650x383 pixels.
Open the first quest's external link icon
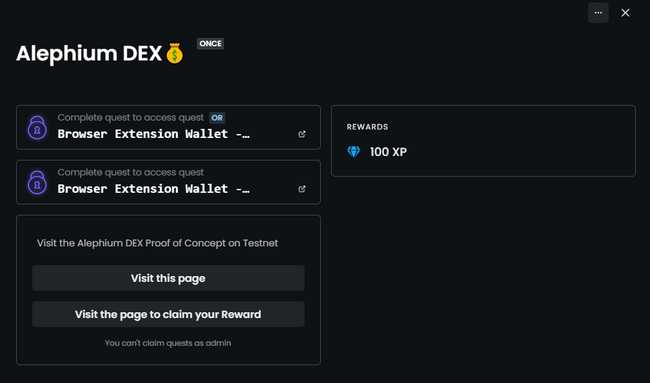point(302,134)
